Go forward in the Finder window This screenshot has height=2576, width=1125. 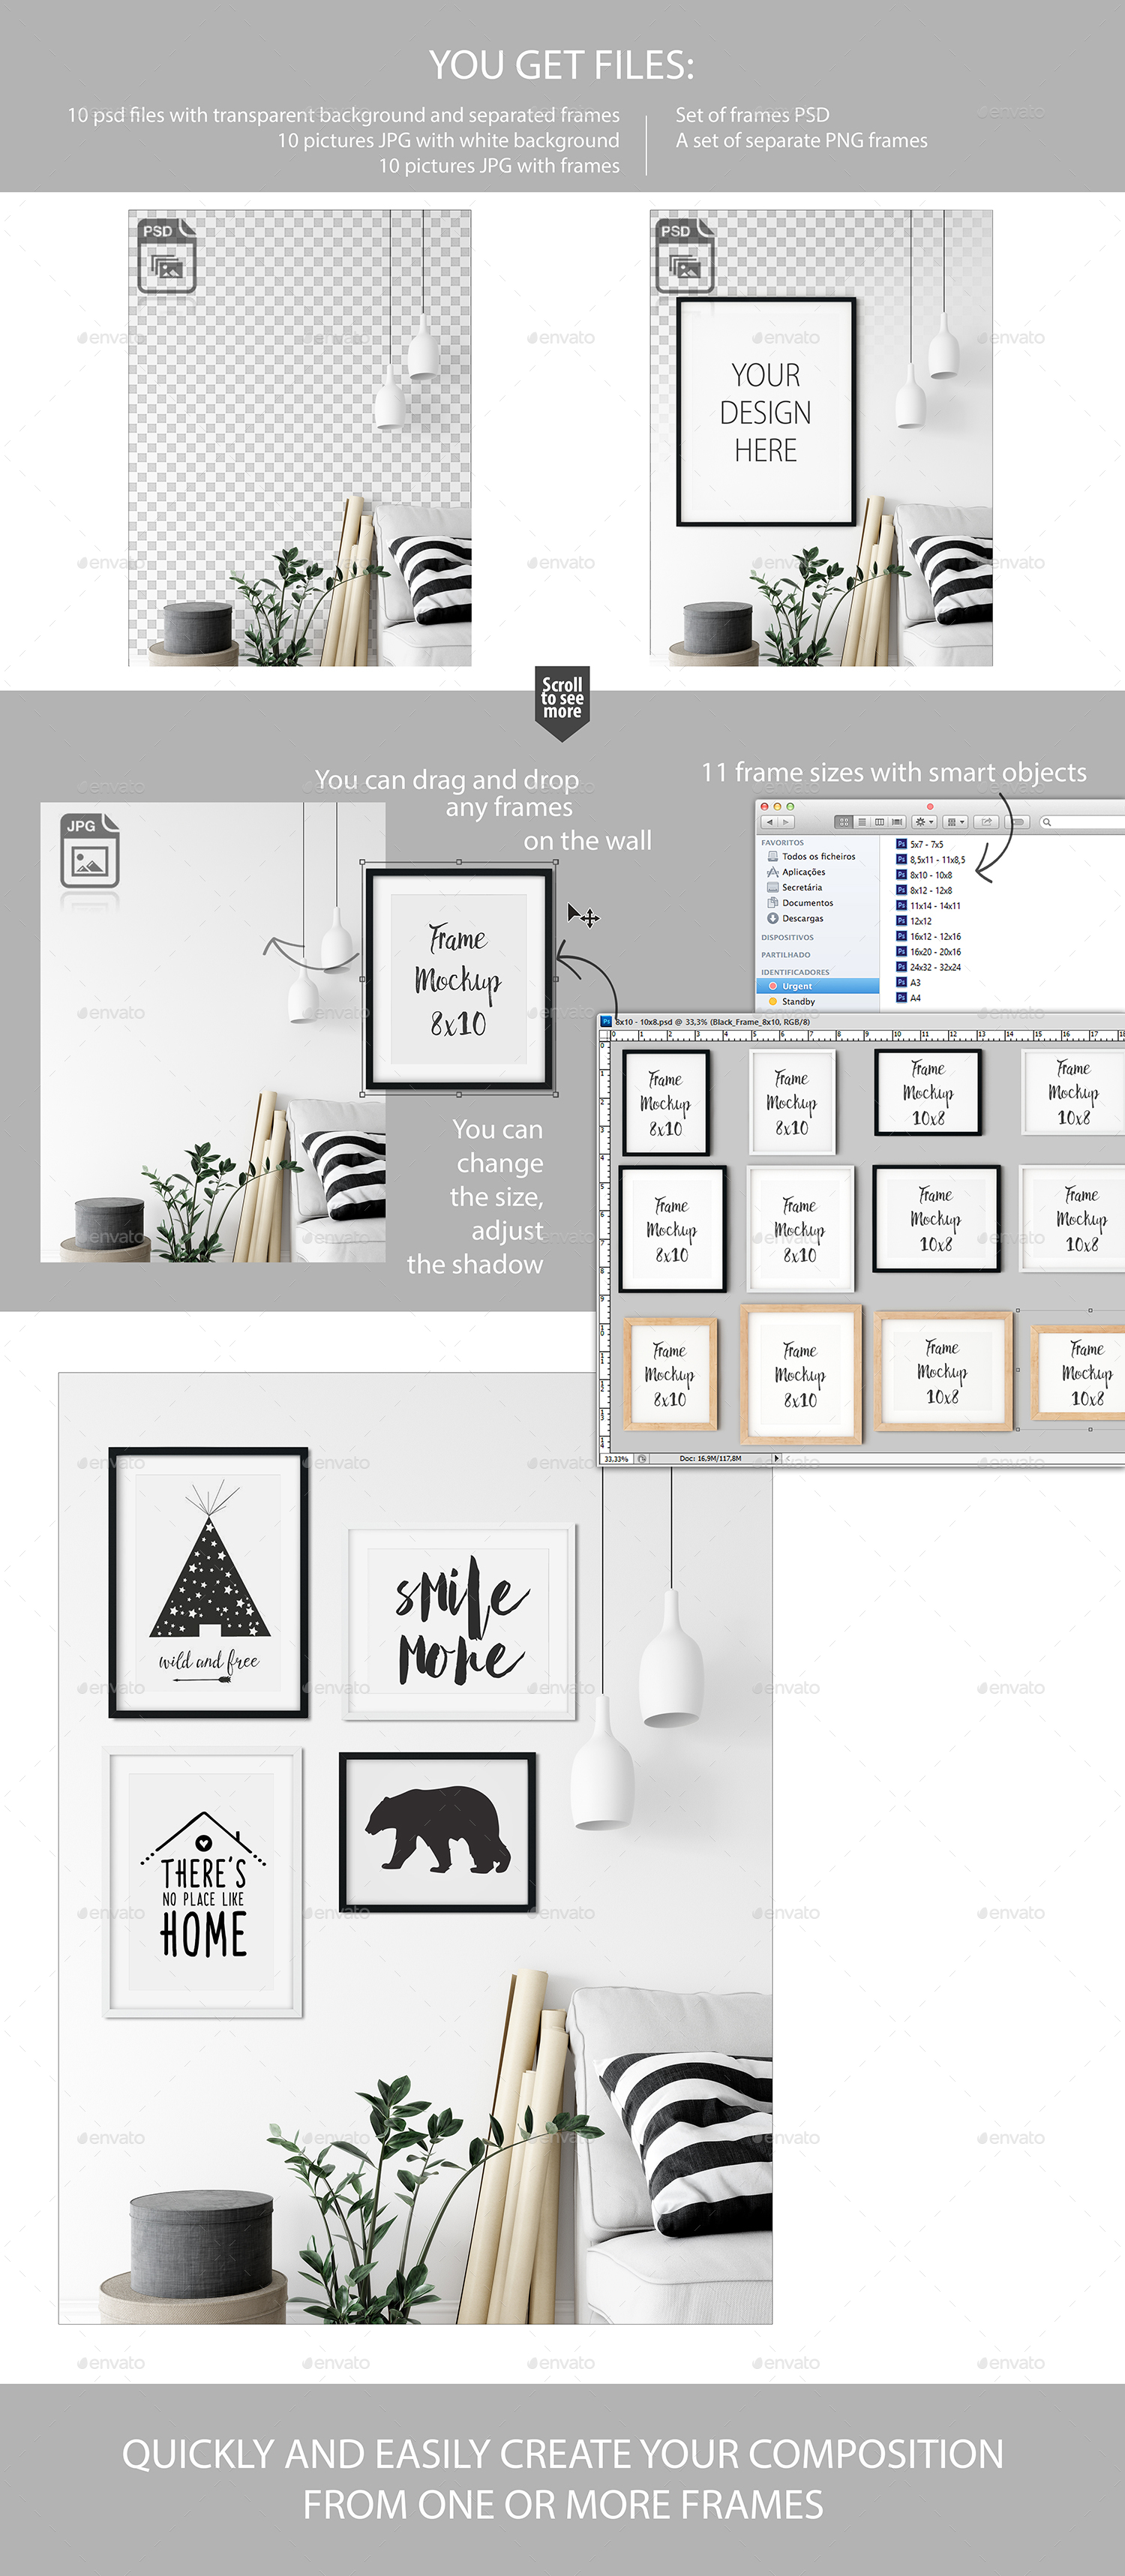(785, 822)
